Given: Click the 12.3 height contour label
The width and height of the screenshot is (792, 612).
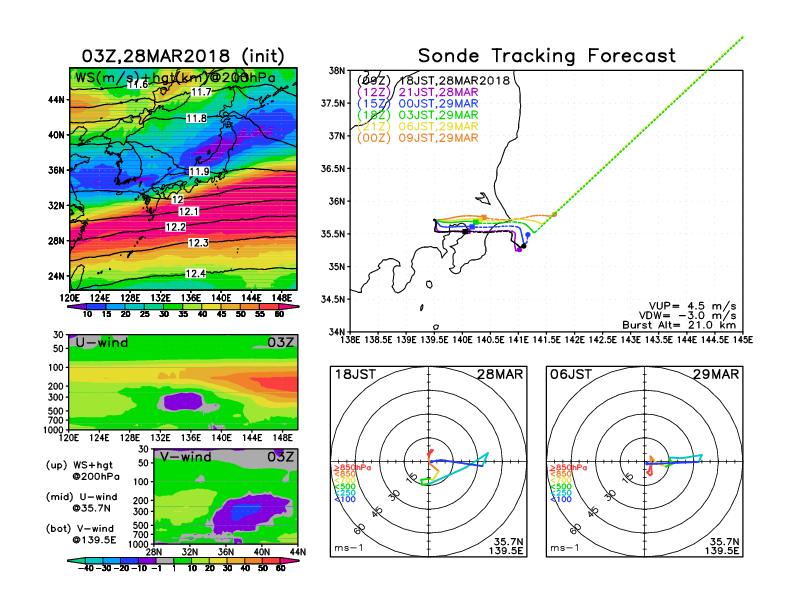Looking at the screenshot, I should click(x=198, y=243).
